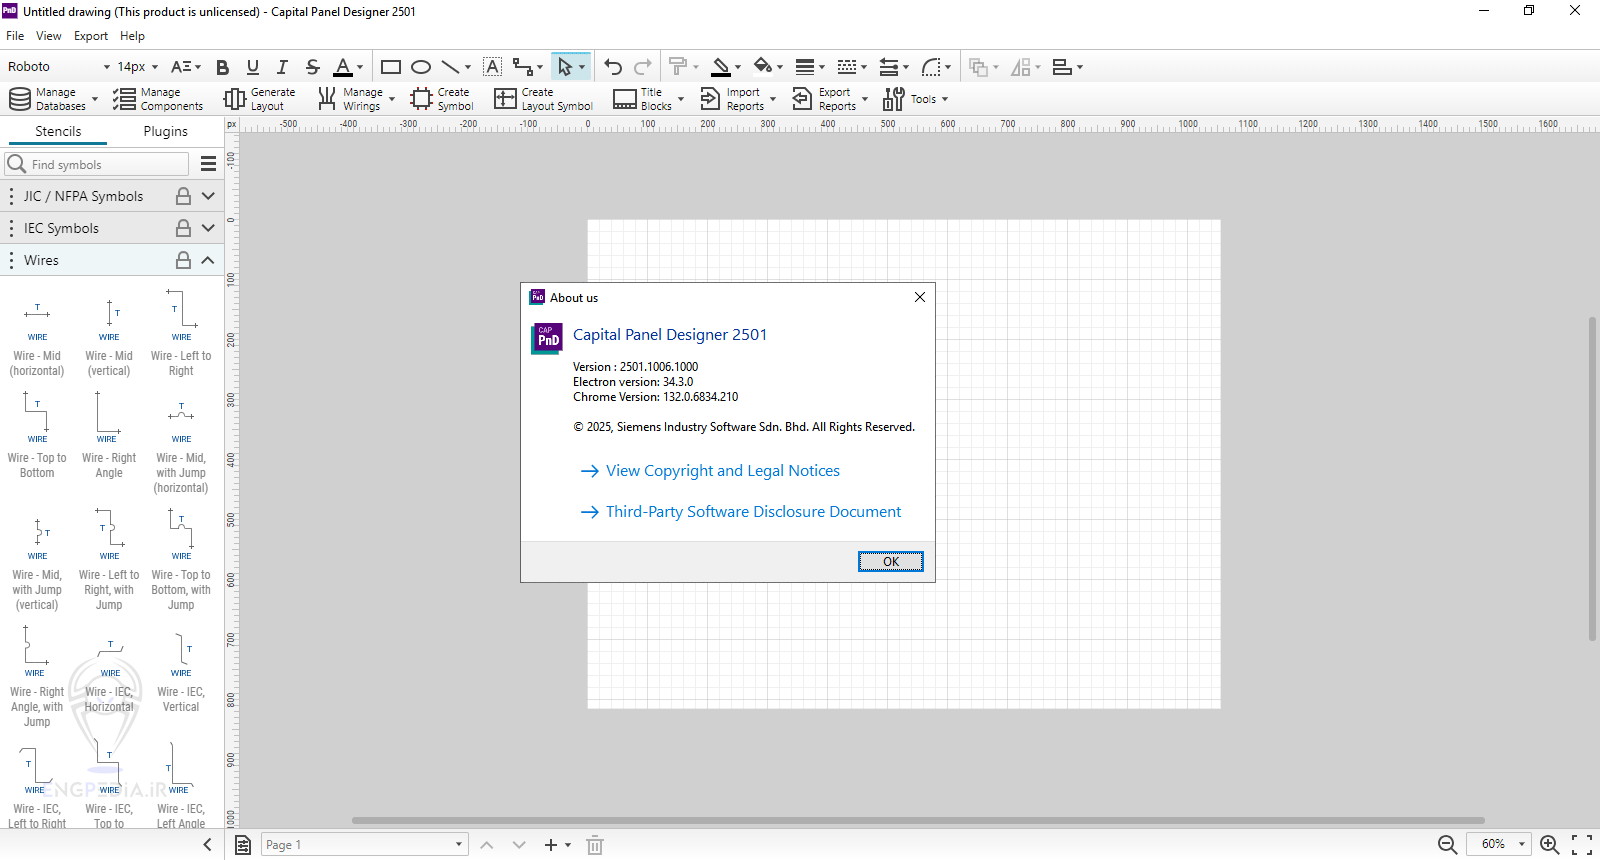Collapse the stencil side panel arrow
This screenshot has height=860, width=1600.
click(207, 845)
